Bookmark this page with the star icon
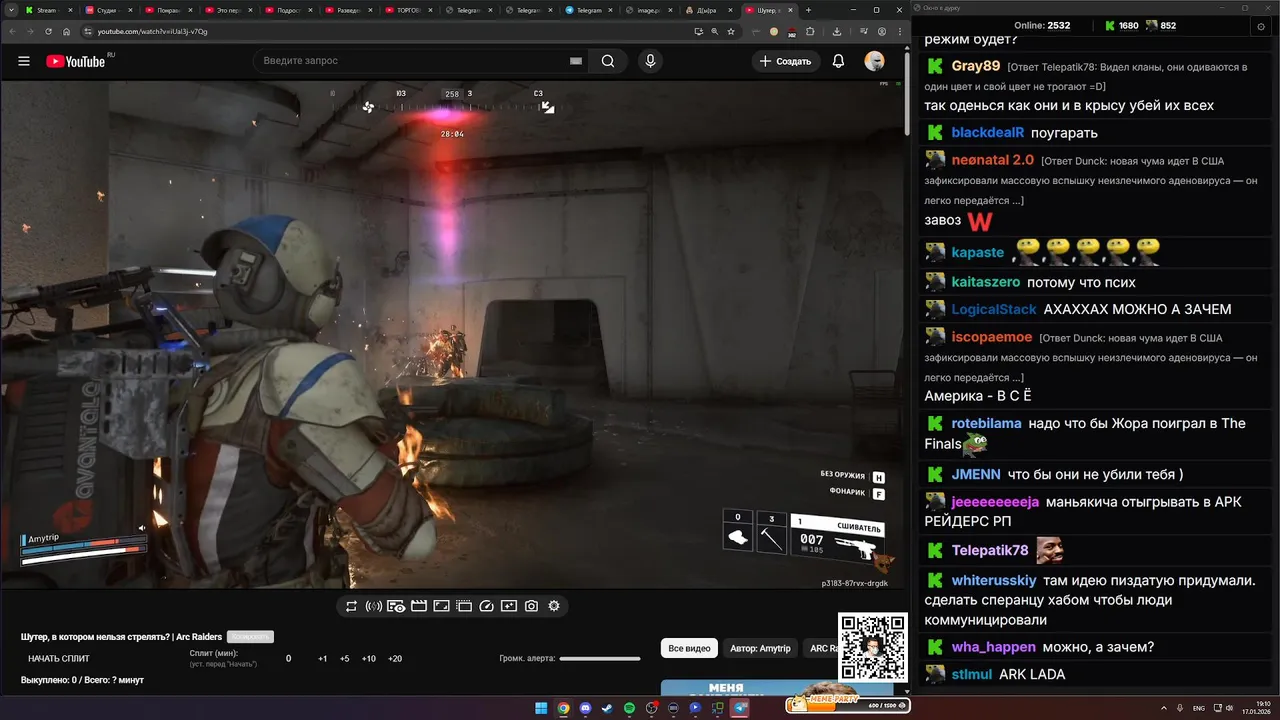The image size is (1280, 720). point(731,31)
